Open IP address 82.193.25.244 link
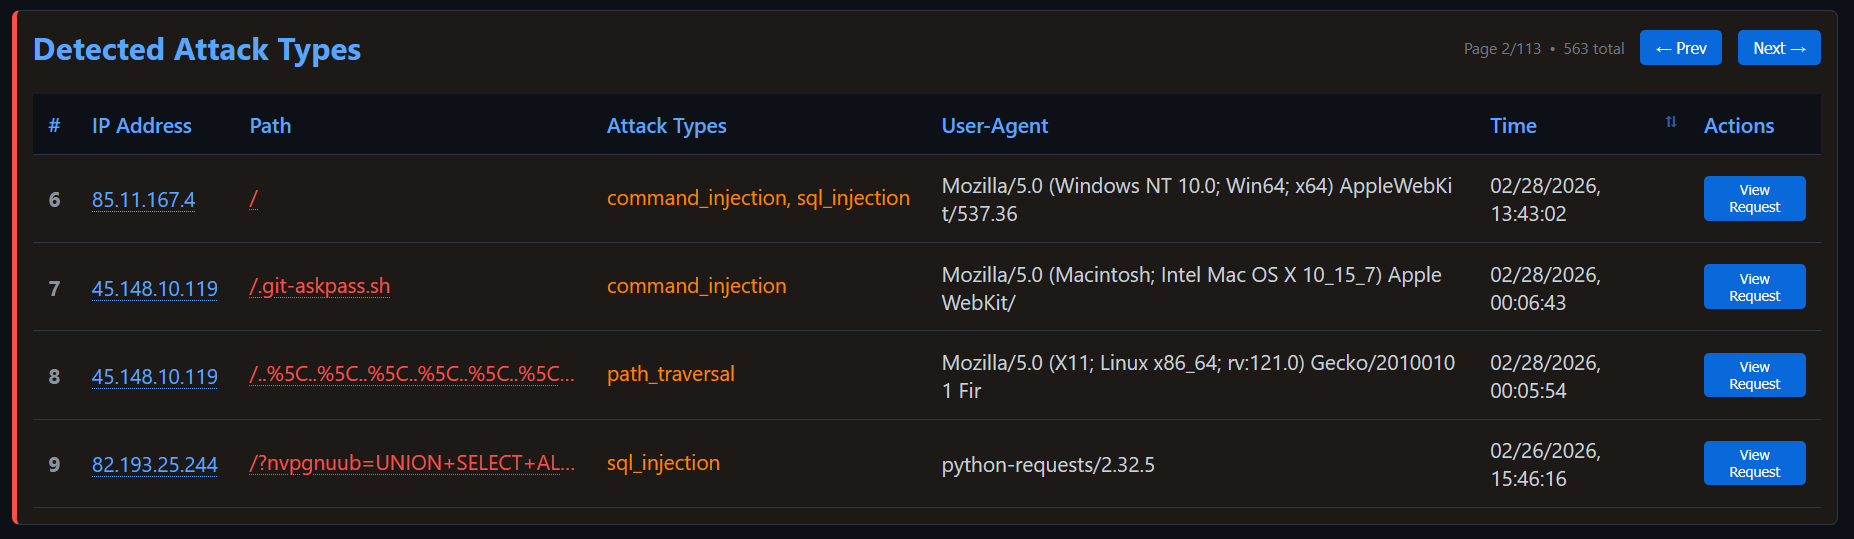 [154, 465]
